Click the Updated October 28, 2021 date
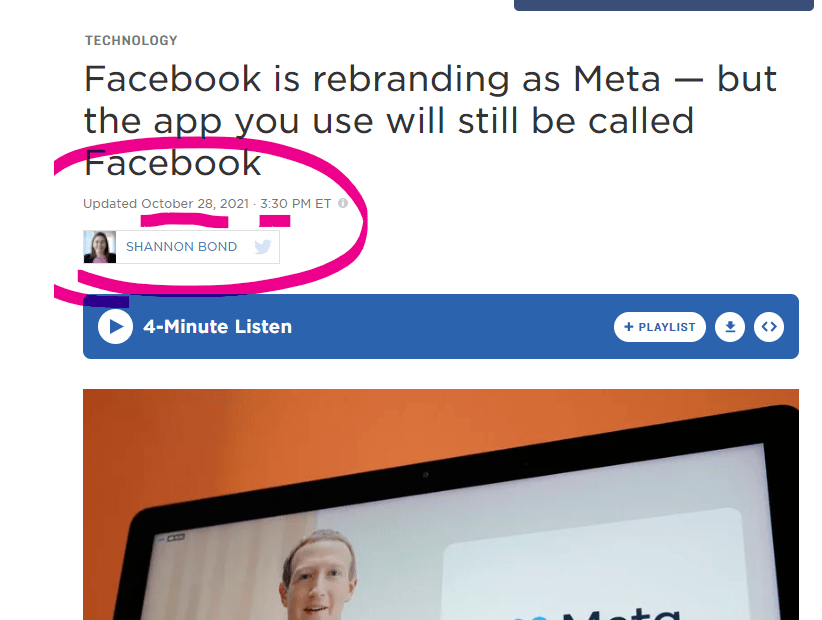 pos(166,203)
